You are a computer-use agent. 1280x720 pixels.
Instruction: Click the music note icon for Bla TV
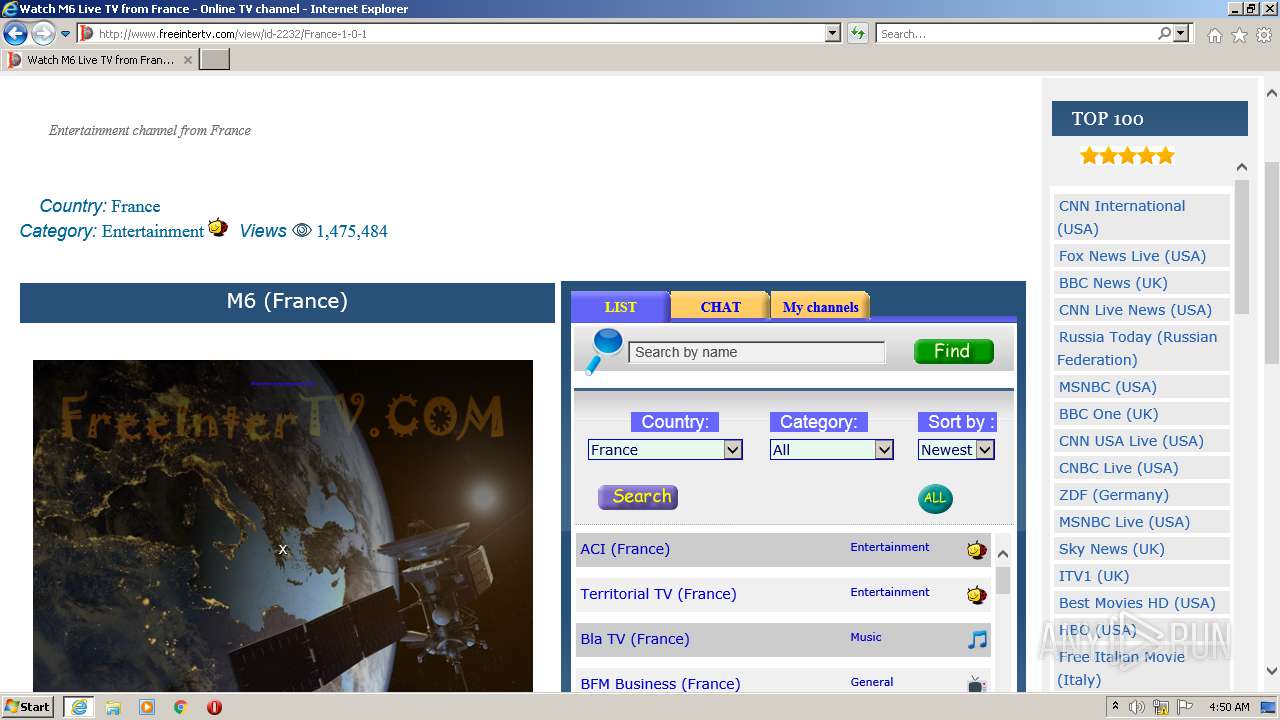point(977,639)
